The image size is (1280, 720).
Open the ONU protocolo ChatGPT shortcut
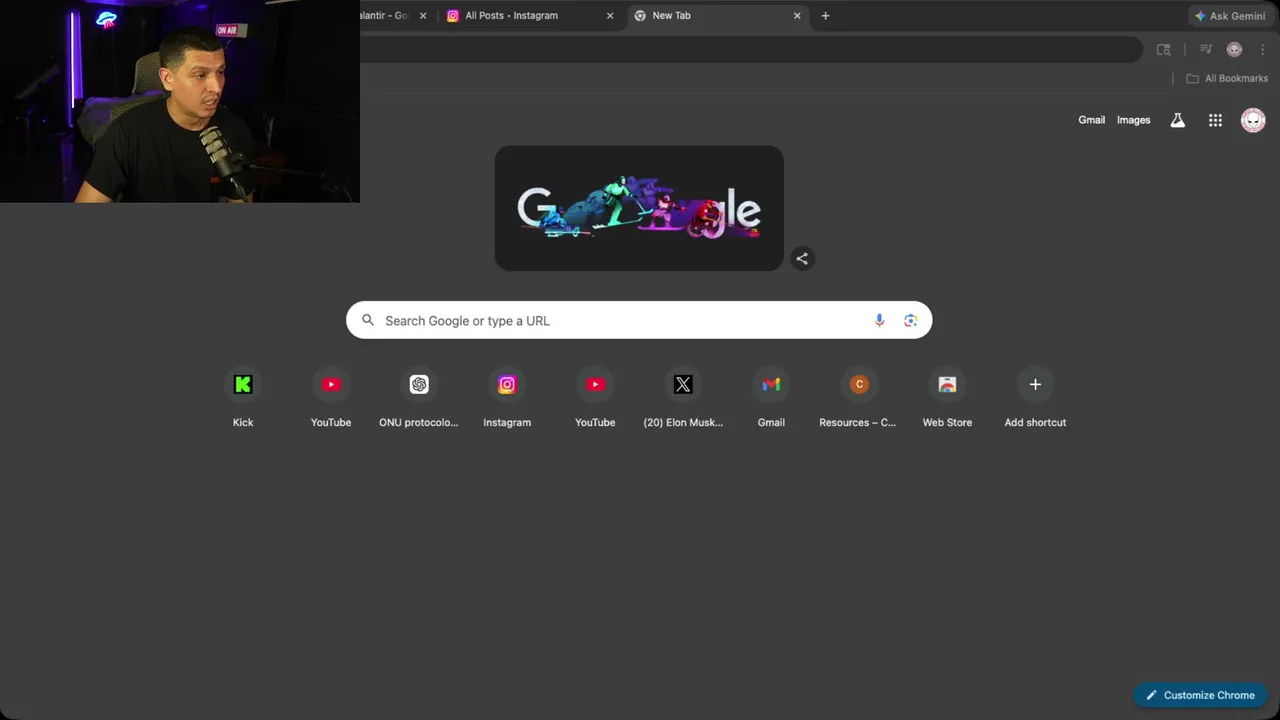tap(419, 397)
